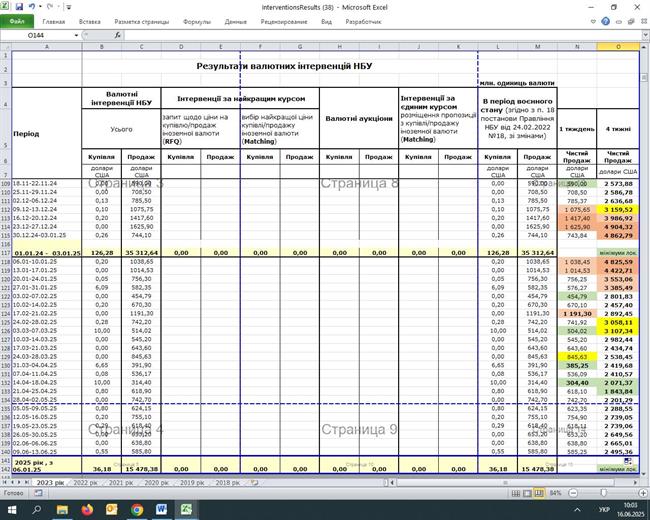Switch to the '2021 рік' sheet
The width and height of the screenshot is (650, 520).
[x=121, y=483]
